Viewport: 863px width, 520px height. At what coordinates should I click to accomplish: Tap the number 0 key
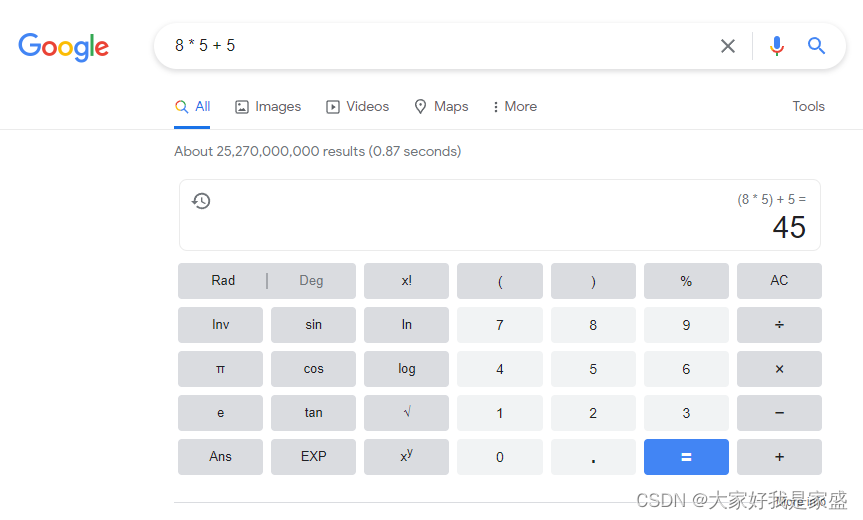pos(500,457)
